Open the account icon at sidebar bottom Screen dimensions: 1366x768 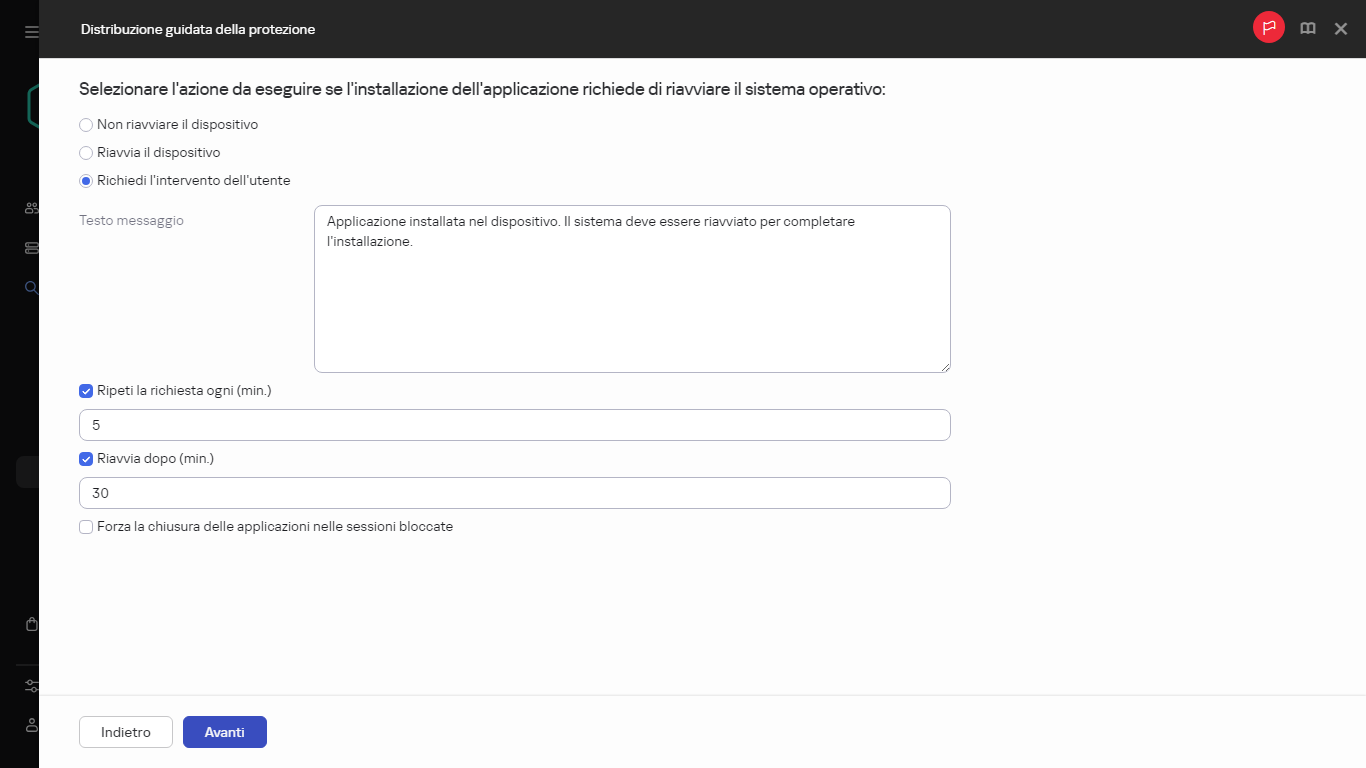31,725
